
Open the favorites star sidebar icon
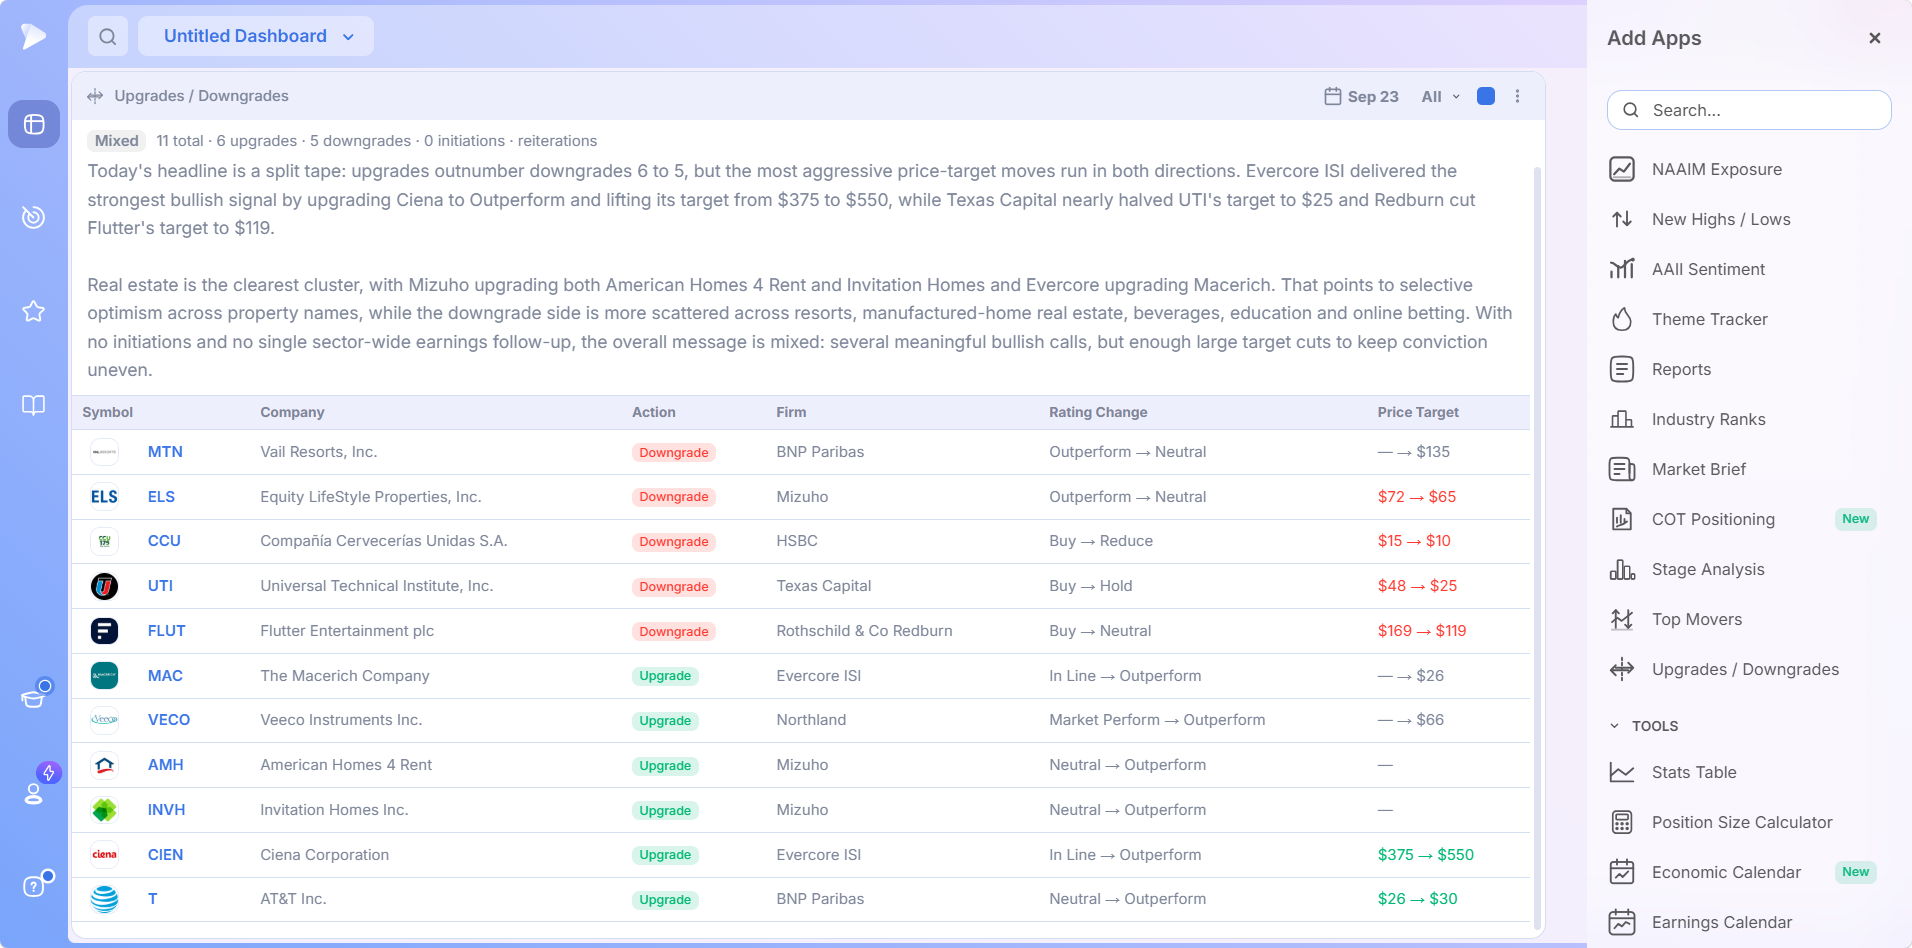34,311
